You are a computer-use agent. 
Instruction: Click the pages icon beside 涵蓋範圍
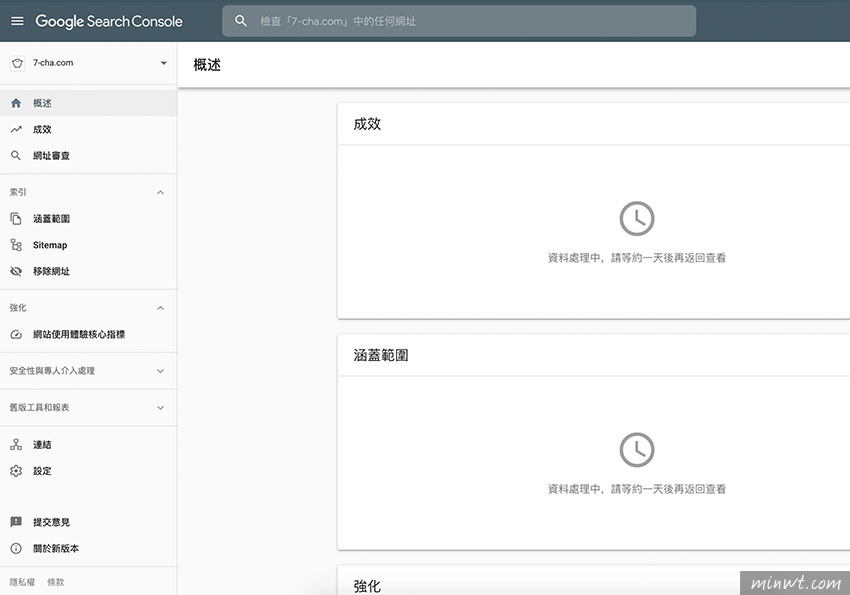tap(16, 218)
